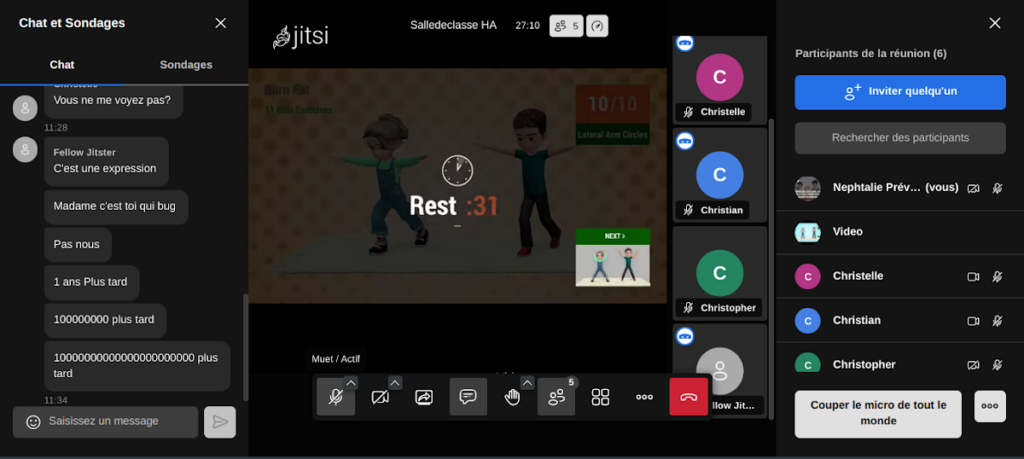Expand reactions arrow beside raise hand
The width and height of the screenshot is (1024, 459).
[527, 383]
